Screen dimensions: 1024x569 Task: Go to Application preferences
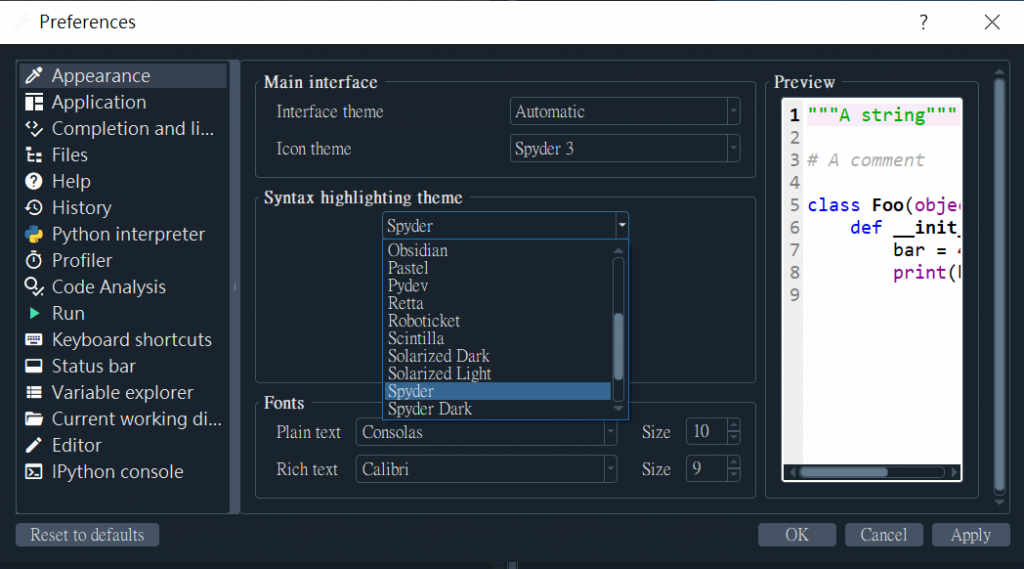(124, 103)
